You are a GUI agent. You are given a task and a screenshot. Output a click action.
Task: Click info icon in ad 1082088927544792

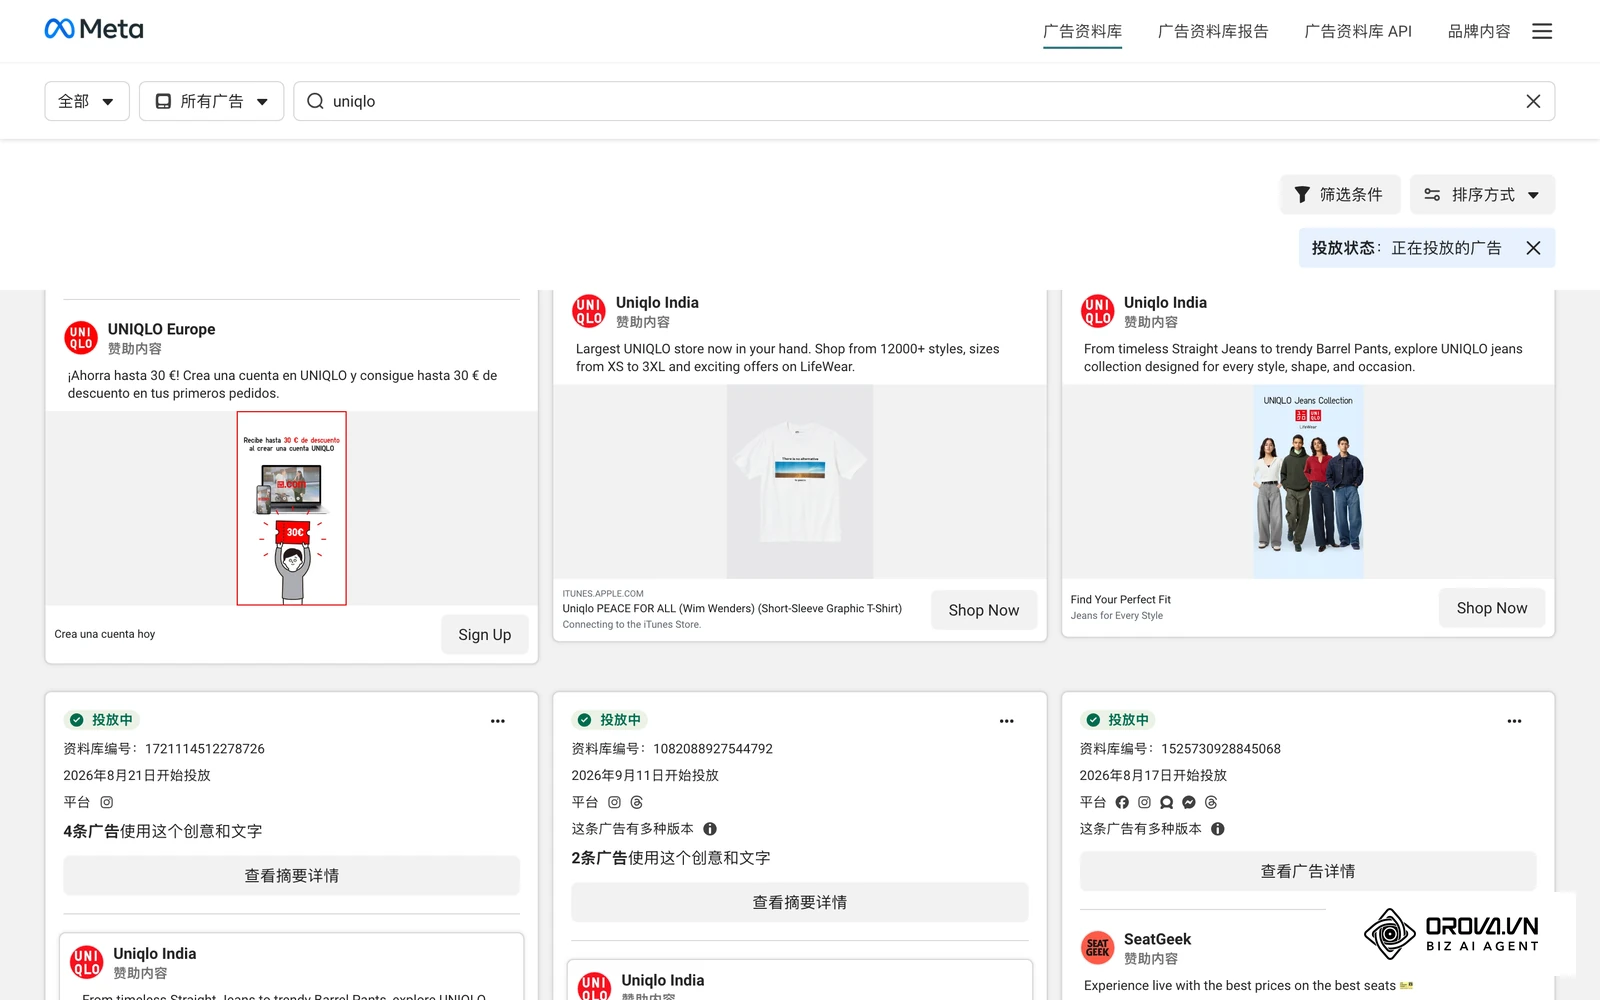pos(710,829)
